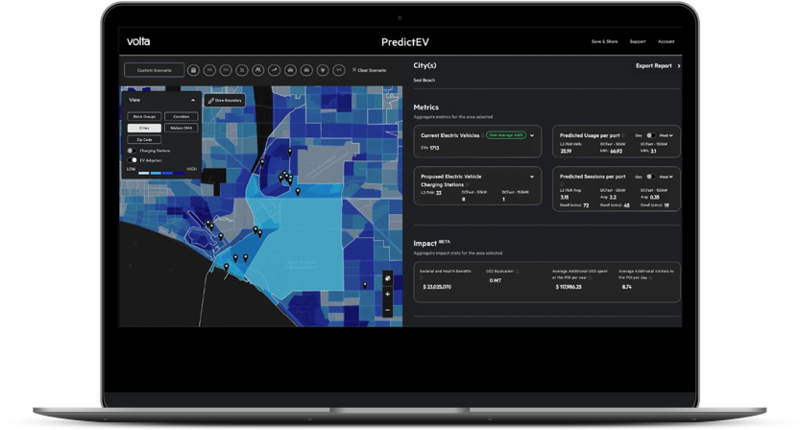
Task: Expand Proposed Electric Vehicle Charging Stations chevron
Action: click(x=532, y=176)
